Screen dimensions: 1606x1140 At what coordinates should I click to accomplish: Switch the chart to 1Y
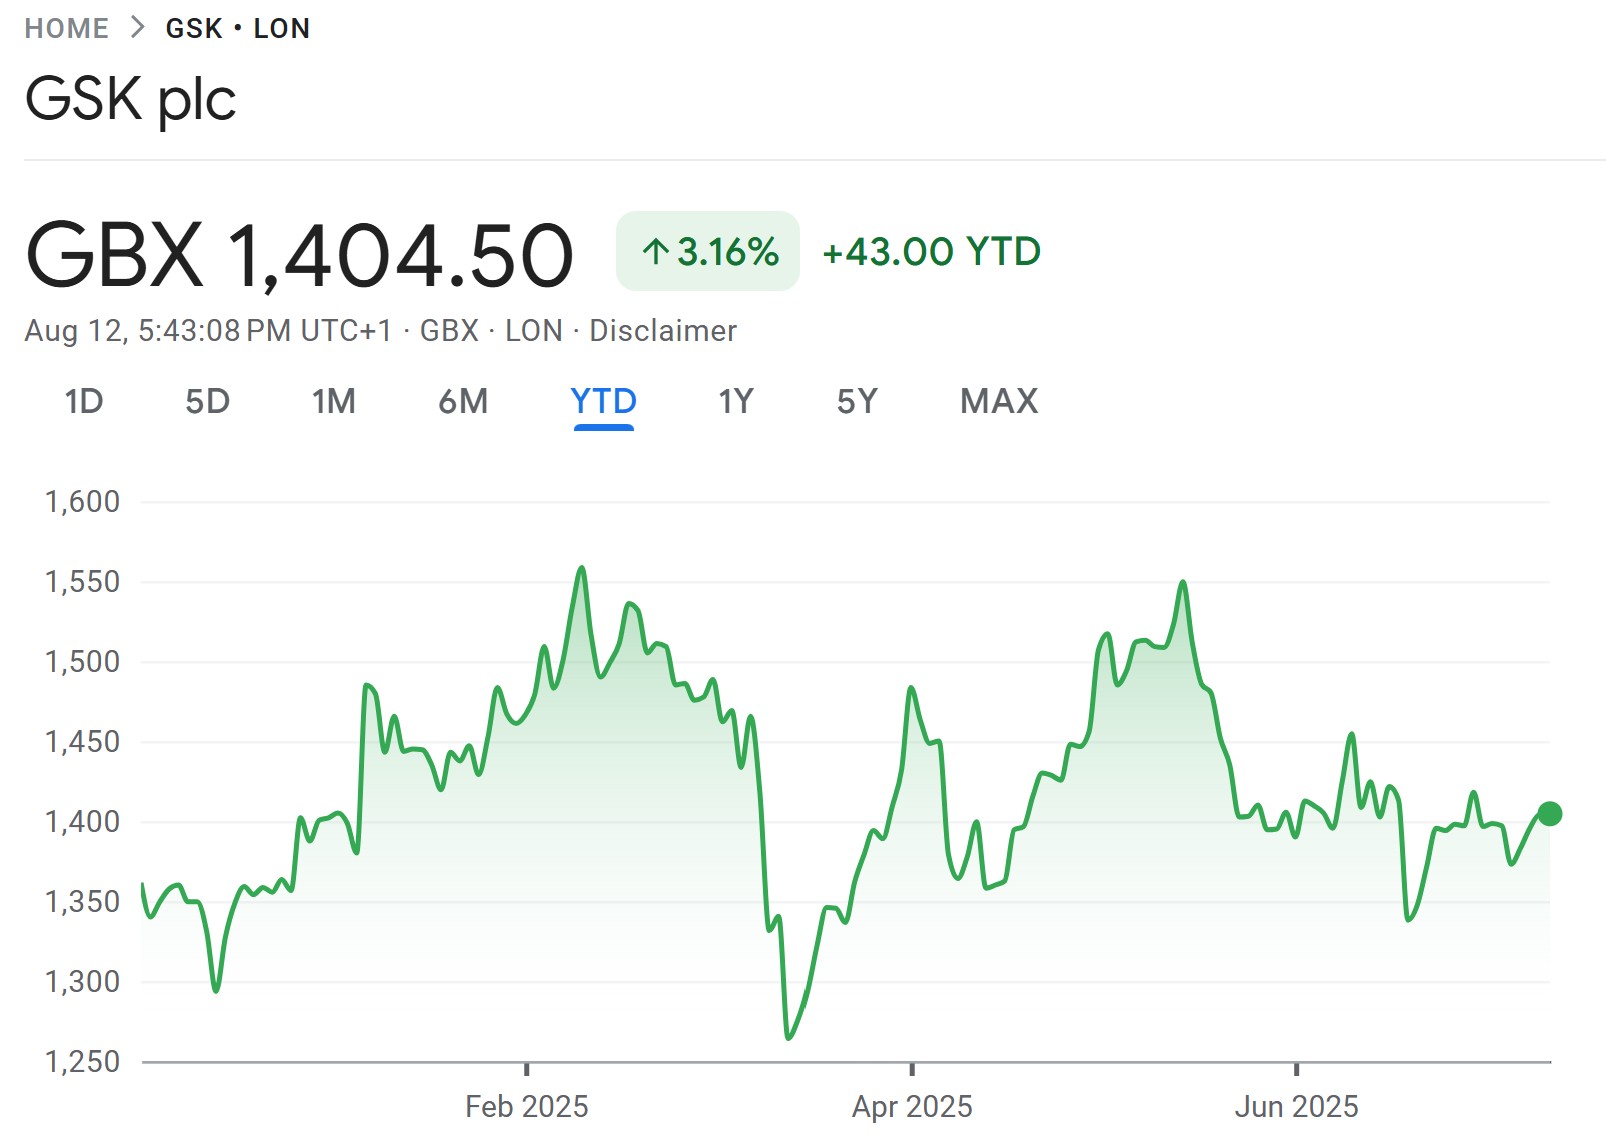pos(735,401)
